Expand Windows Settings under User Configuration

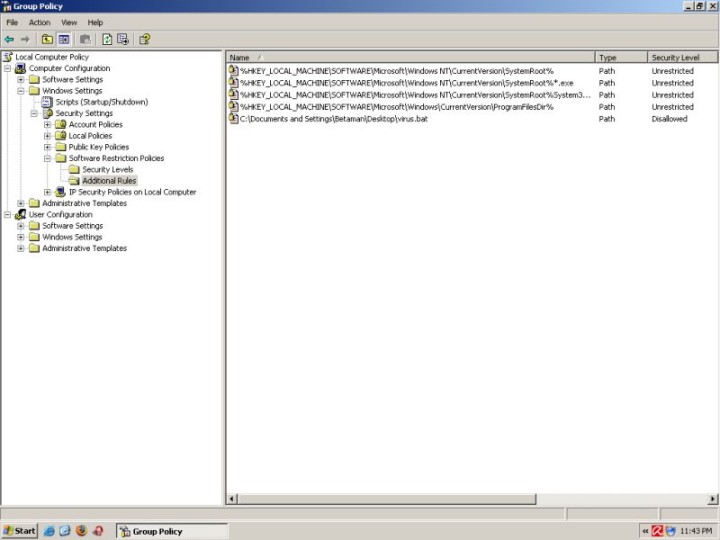point(21,237)
